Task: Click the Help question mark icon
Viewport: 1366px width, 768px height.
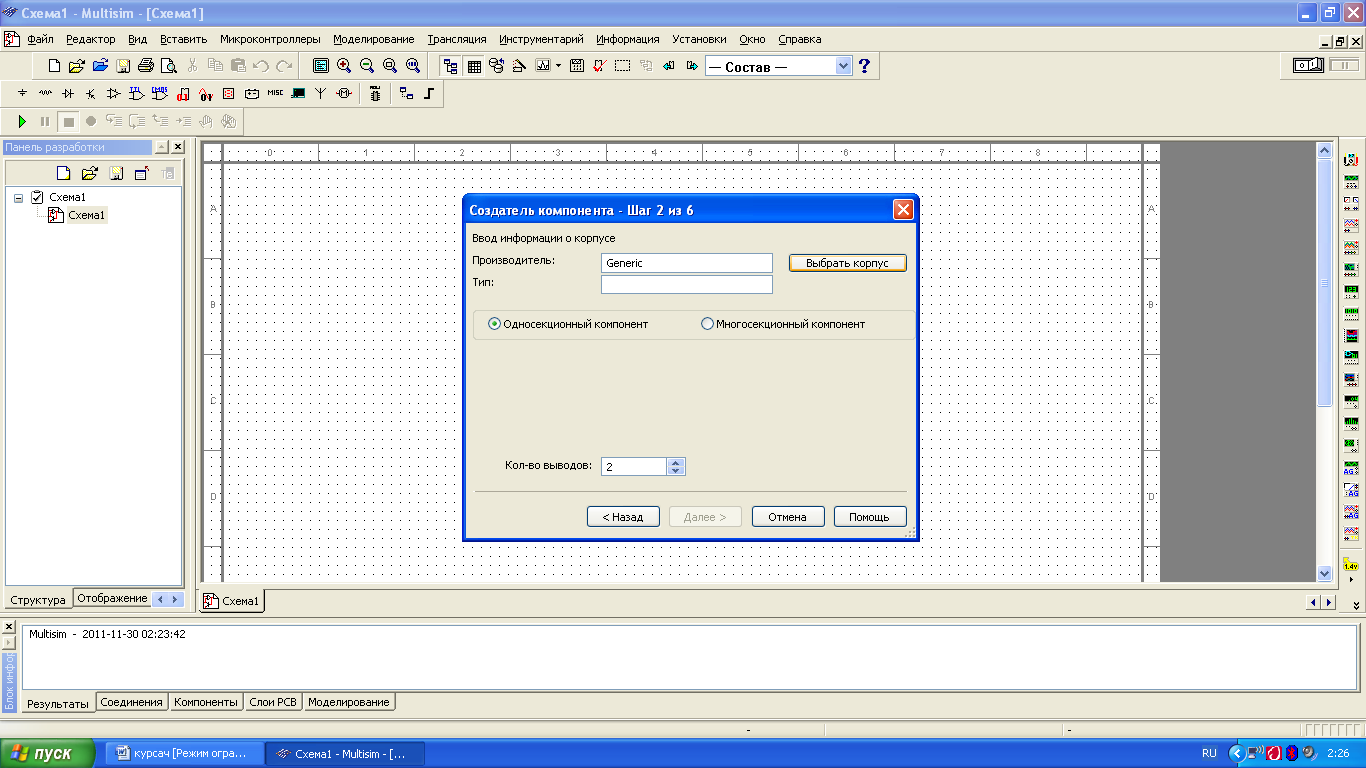Action: [x=865, y=66]
